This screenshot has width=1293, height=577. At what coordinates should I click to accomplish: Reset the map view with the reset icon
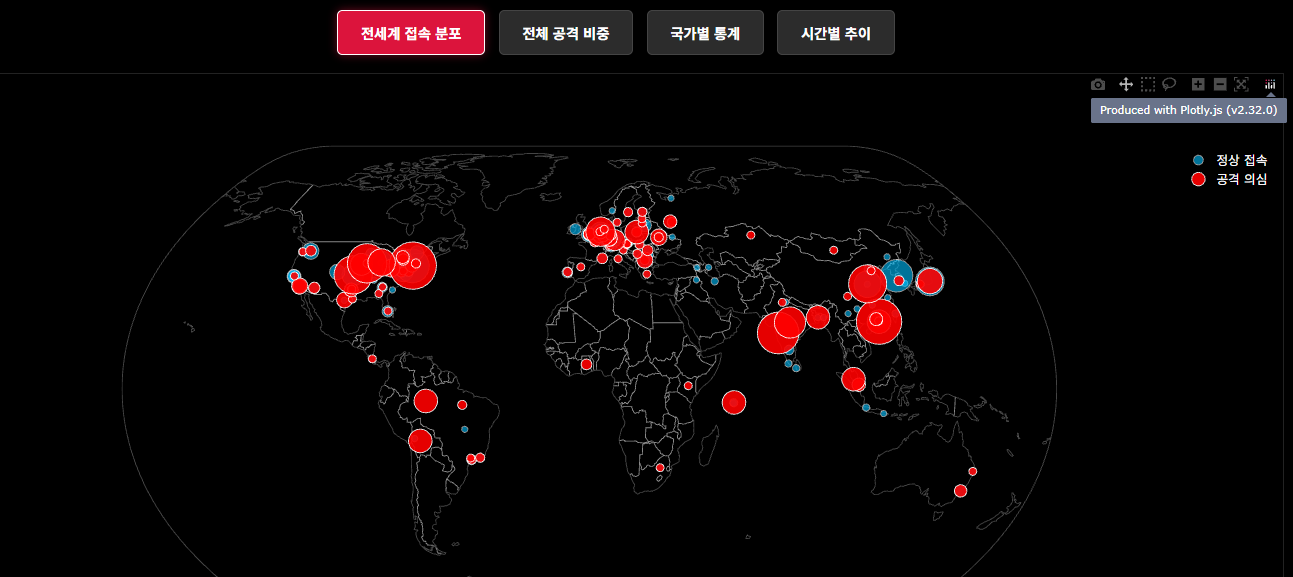coord(1242,84)
